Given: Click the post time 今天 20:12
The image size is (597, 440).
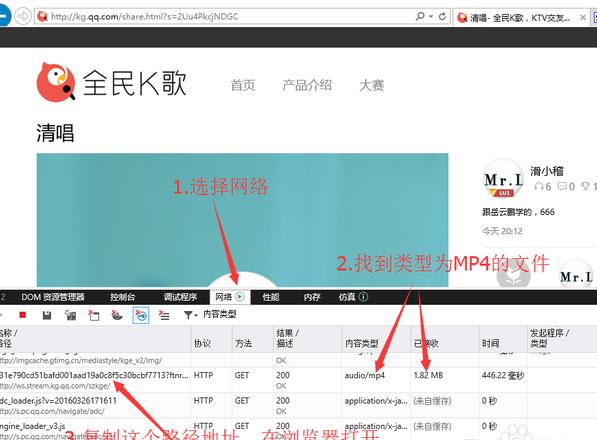Looking at the screenshot, I should 502,231.
